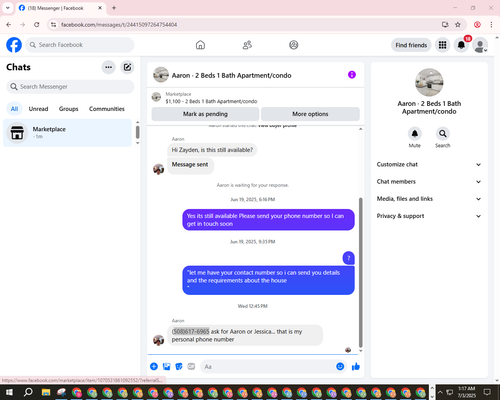Open Chrome tab search dropdown arrow
The width and height of the screenshot is (500, 400).
pos(8,8)
